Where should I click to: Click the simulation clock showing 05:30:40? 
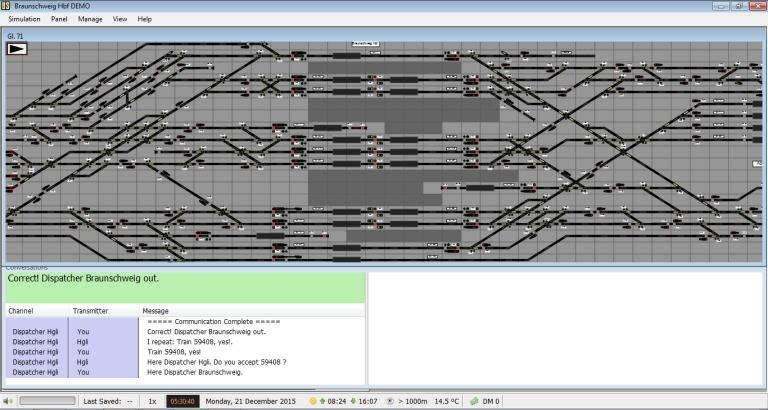pos(182,401)
